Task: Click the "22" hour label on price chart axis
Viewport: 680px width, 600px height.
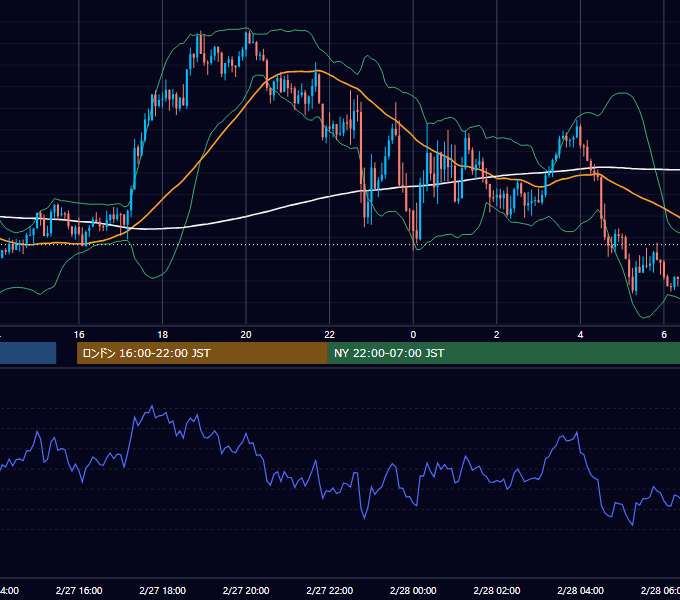Action: [x=330, y=335]
